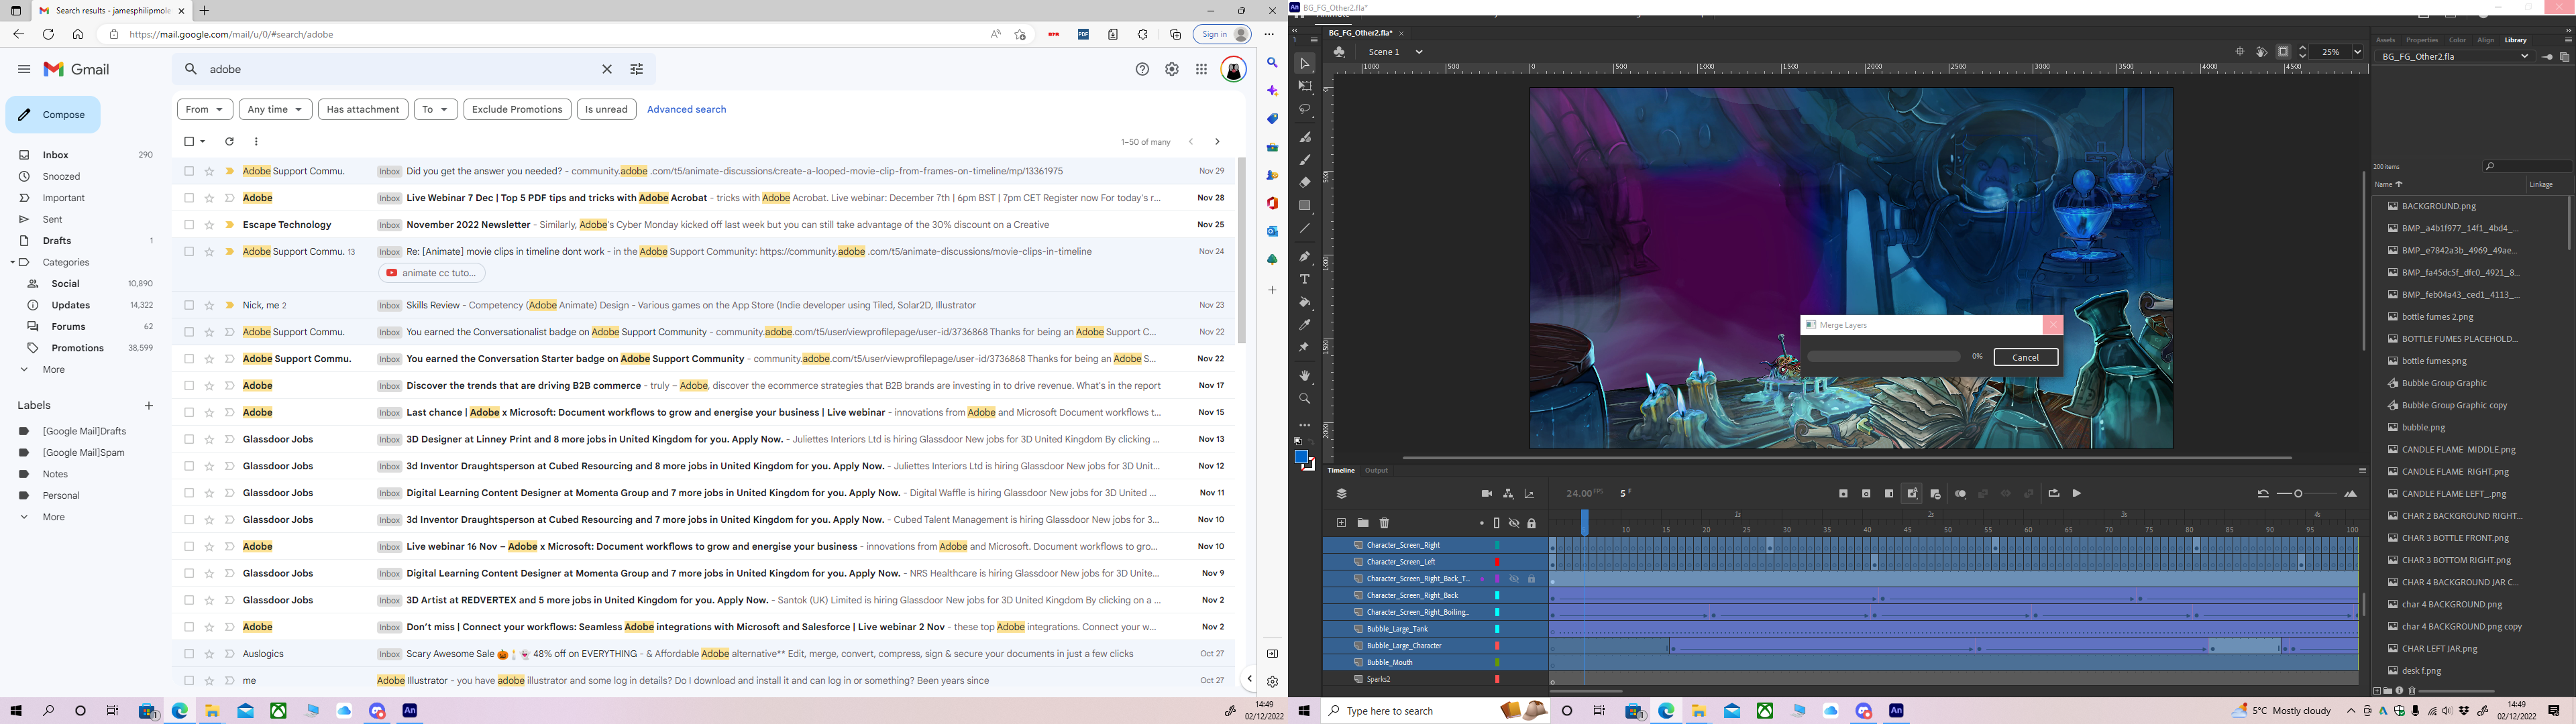Select the Zoom magnifier tool
2576x724 pixels.
click(x=1305, y=398)
